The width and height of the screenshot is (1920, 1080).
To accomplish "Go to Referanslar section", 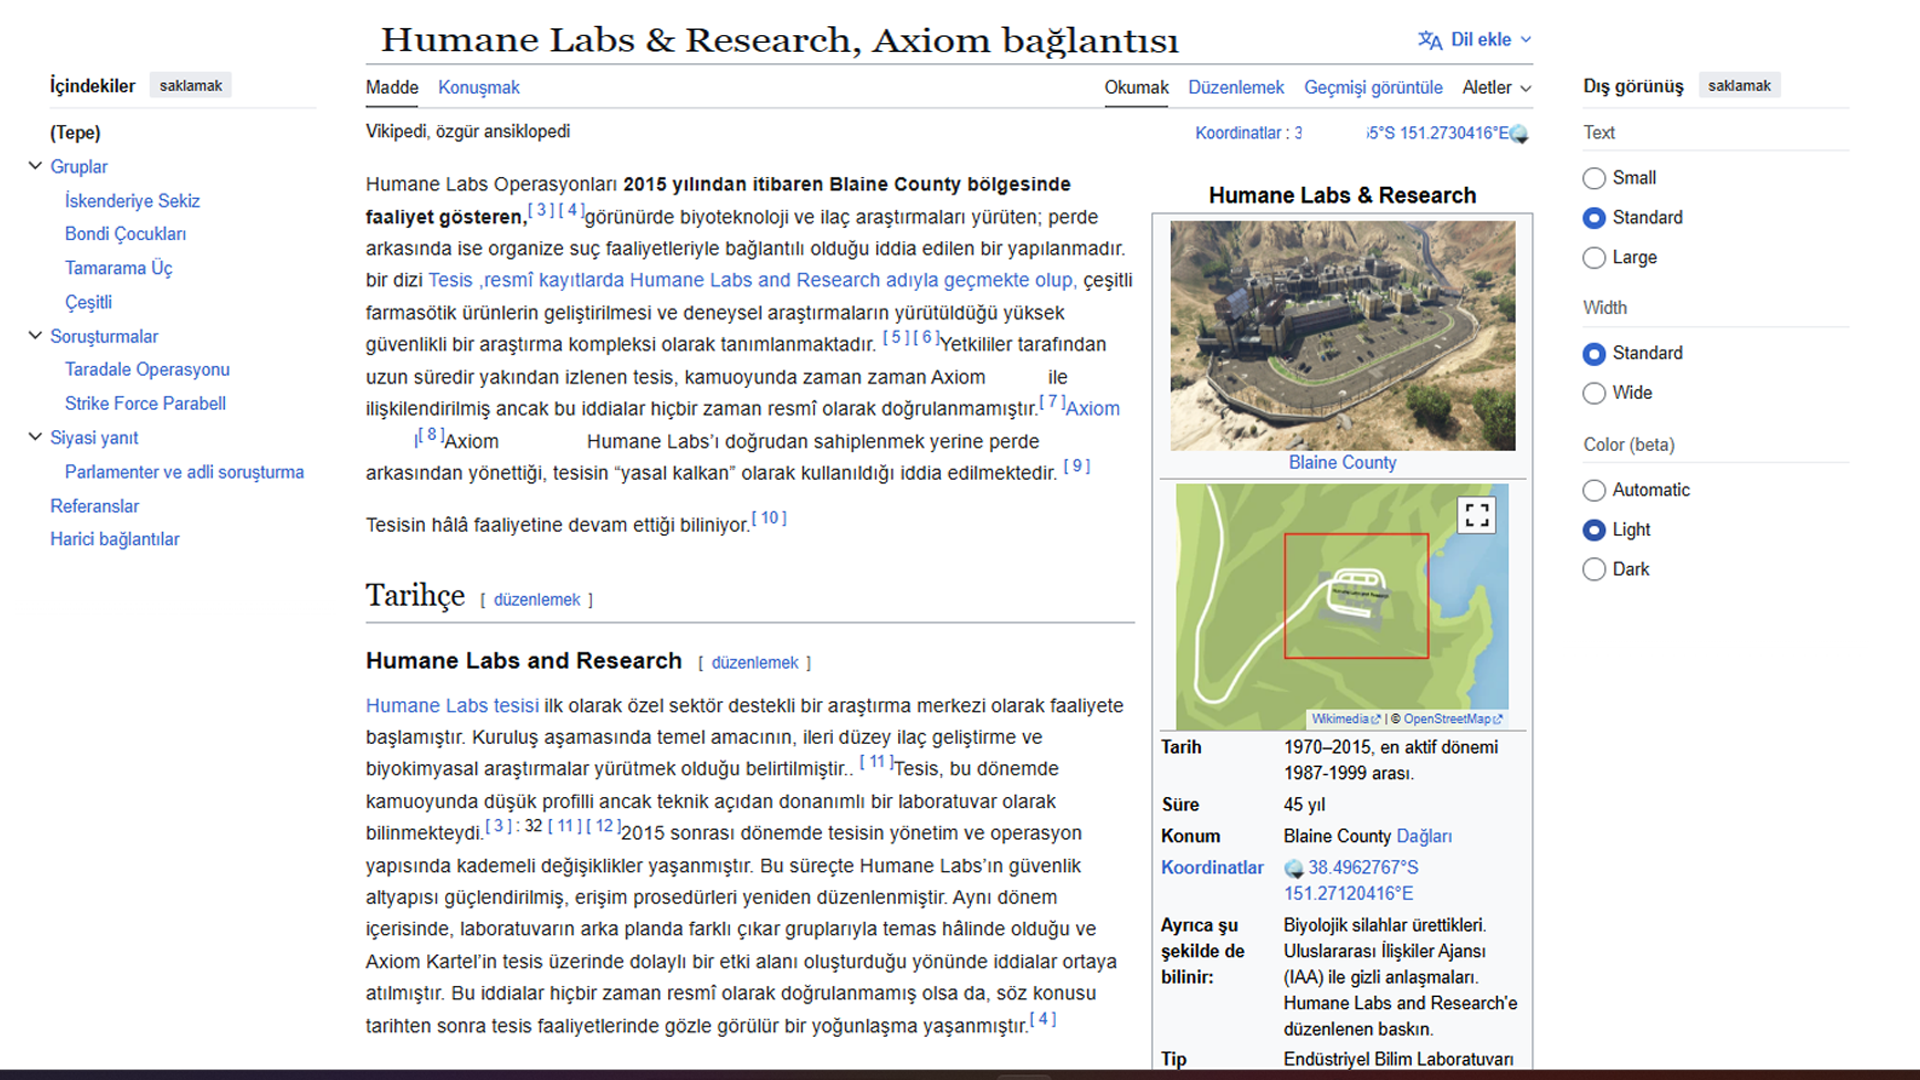I will pyautogui.click(x=94, y=506).
